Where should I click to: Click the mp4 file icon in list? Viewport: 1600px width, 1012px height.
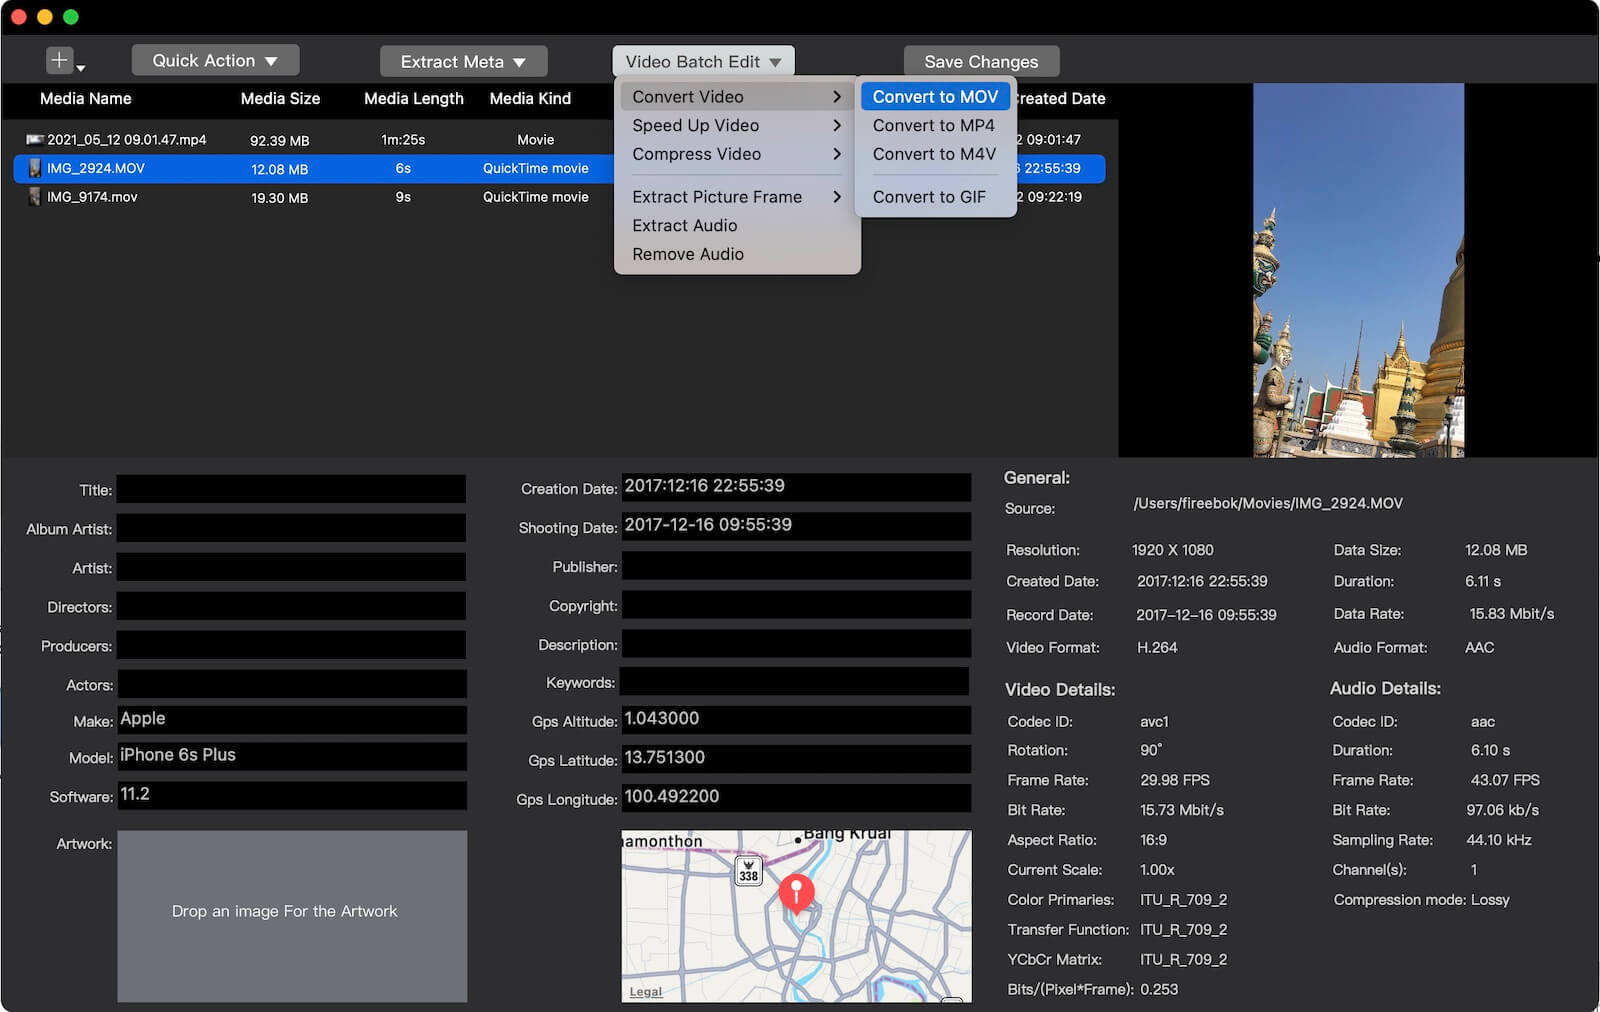[x=35, y=140]
